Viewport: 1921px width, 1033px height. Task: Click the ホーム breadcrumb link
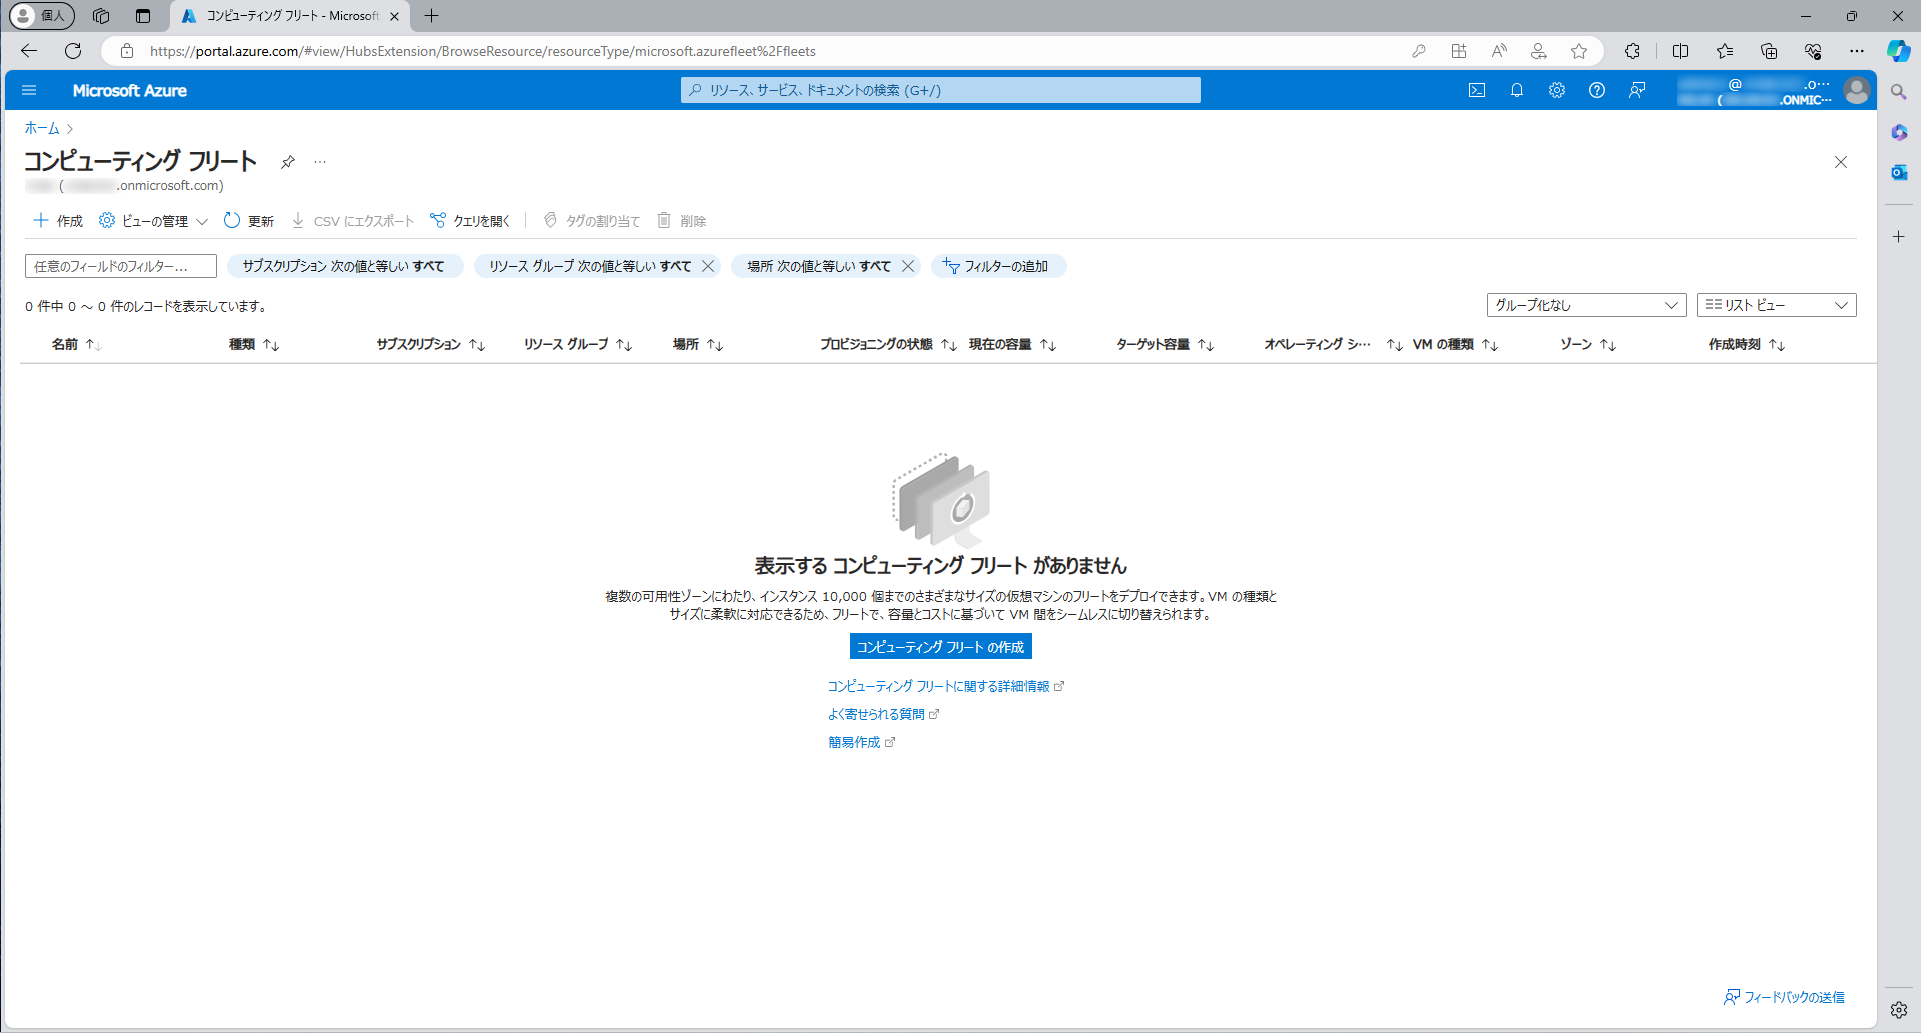pos(42,128)
